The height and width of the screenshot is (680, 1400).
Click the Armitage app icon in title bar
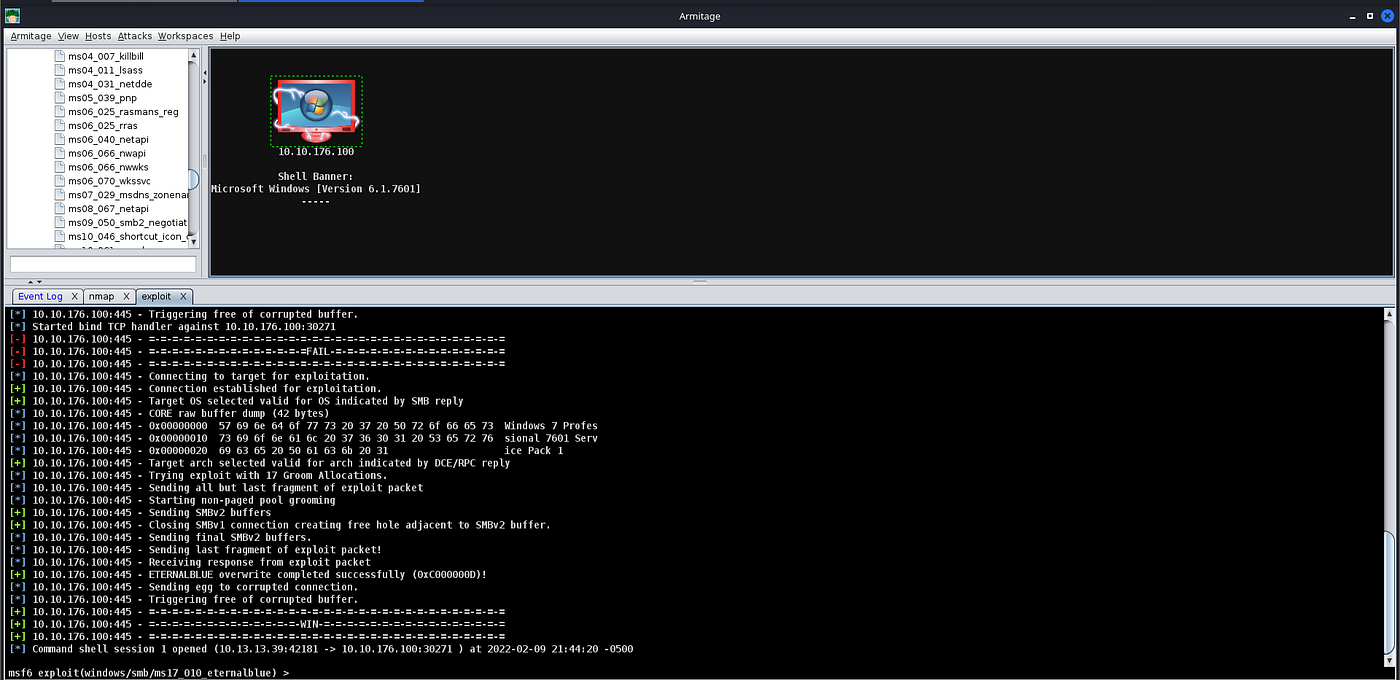12,16
